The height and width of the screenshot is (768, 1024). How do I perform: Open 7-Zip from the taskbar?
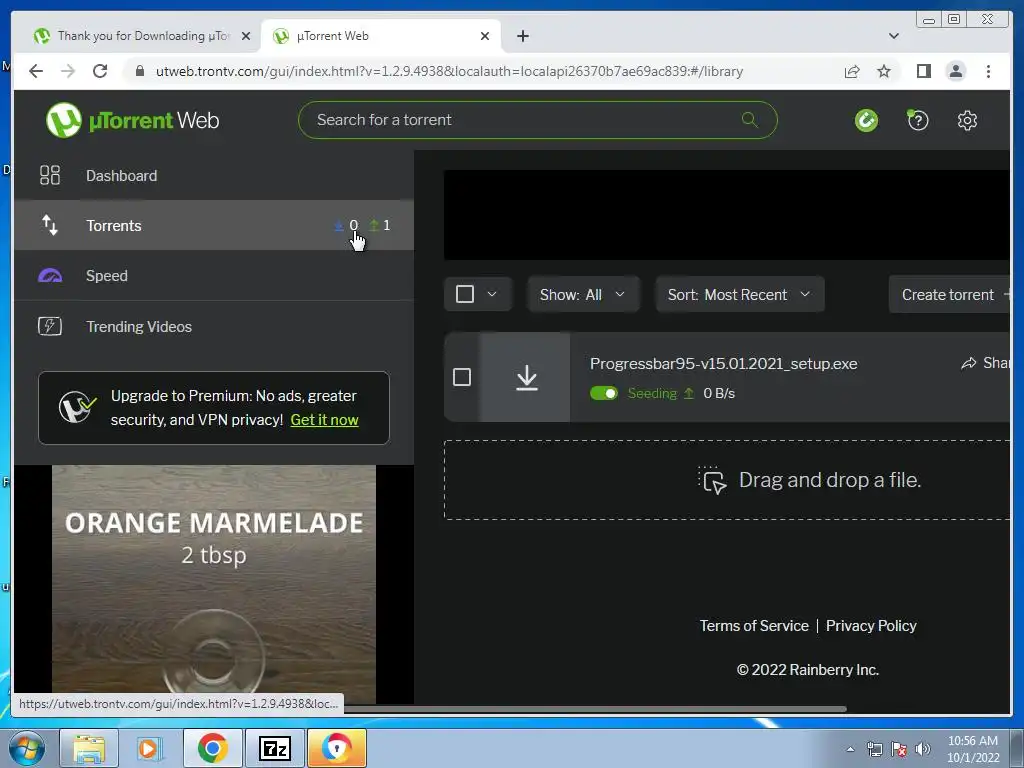click(x=274, y=748)
